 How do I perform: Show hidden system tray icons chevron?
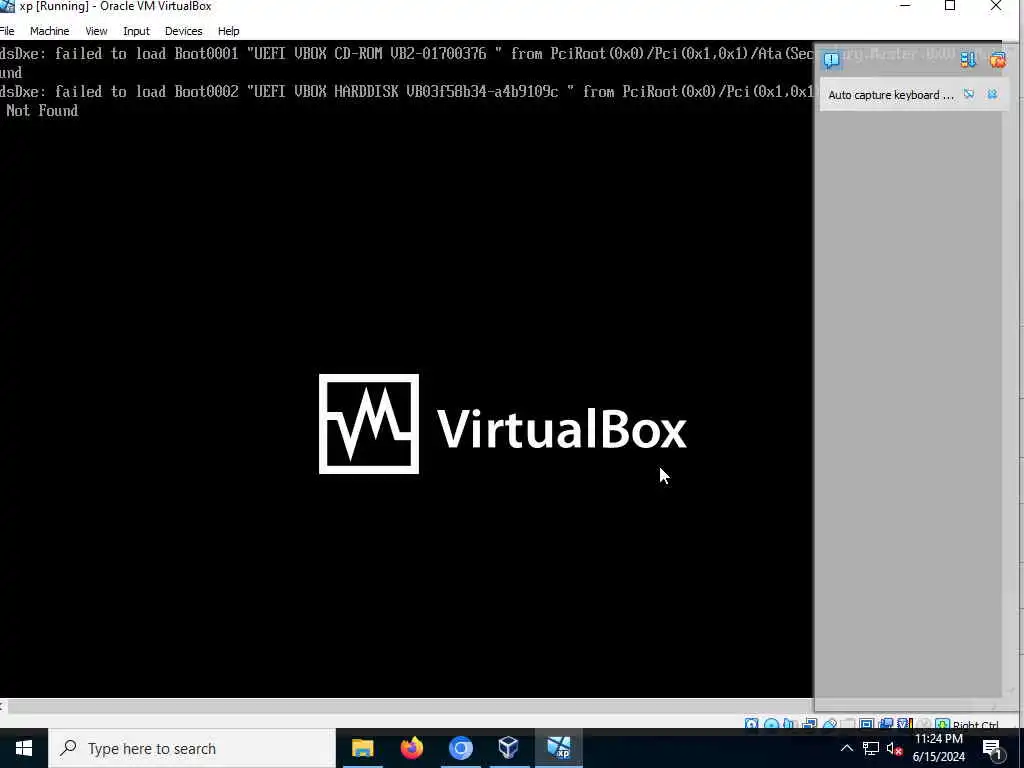pyautogui.click(x=846, y=748)
